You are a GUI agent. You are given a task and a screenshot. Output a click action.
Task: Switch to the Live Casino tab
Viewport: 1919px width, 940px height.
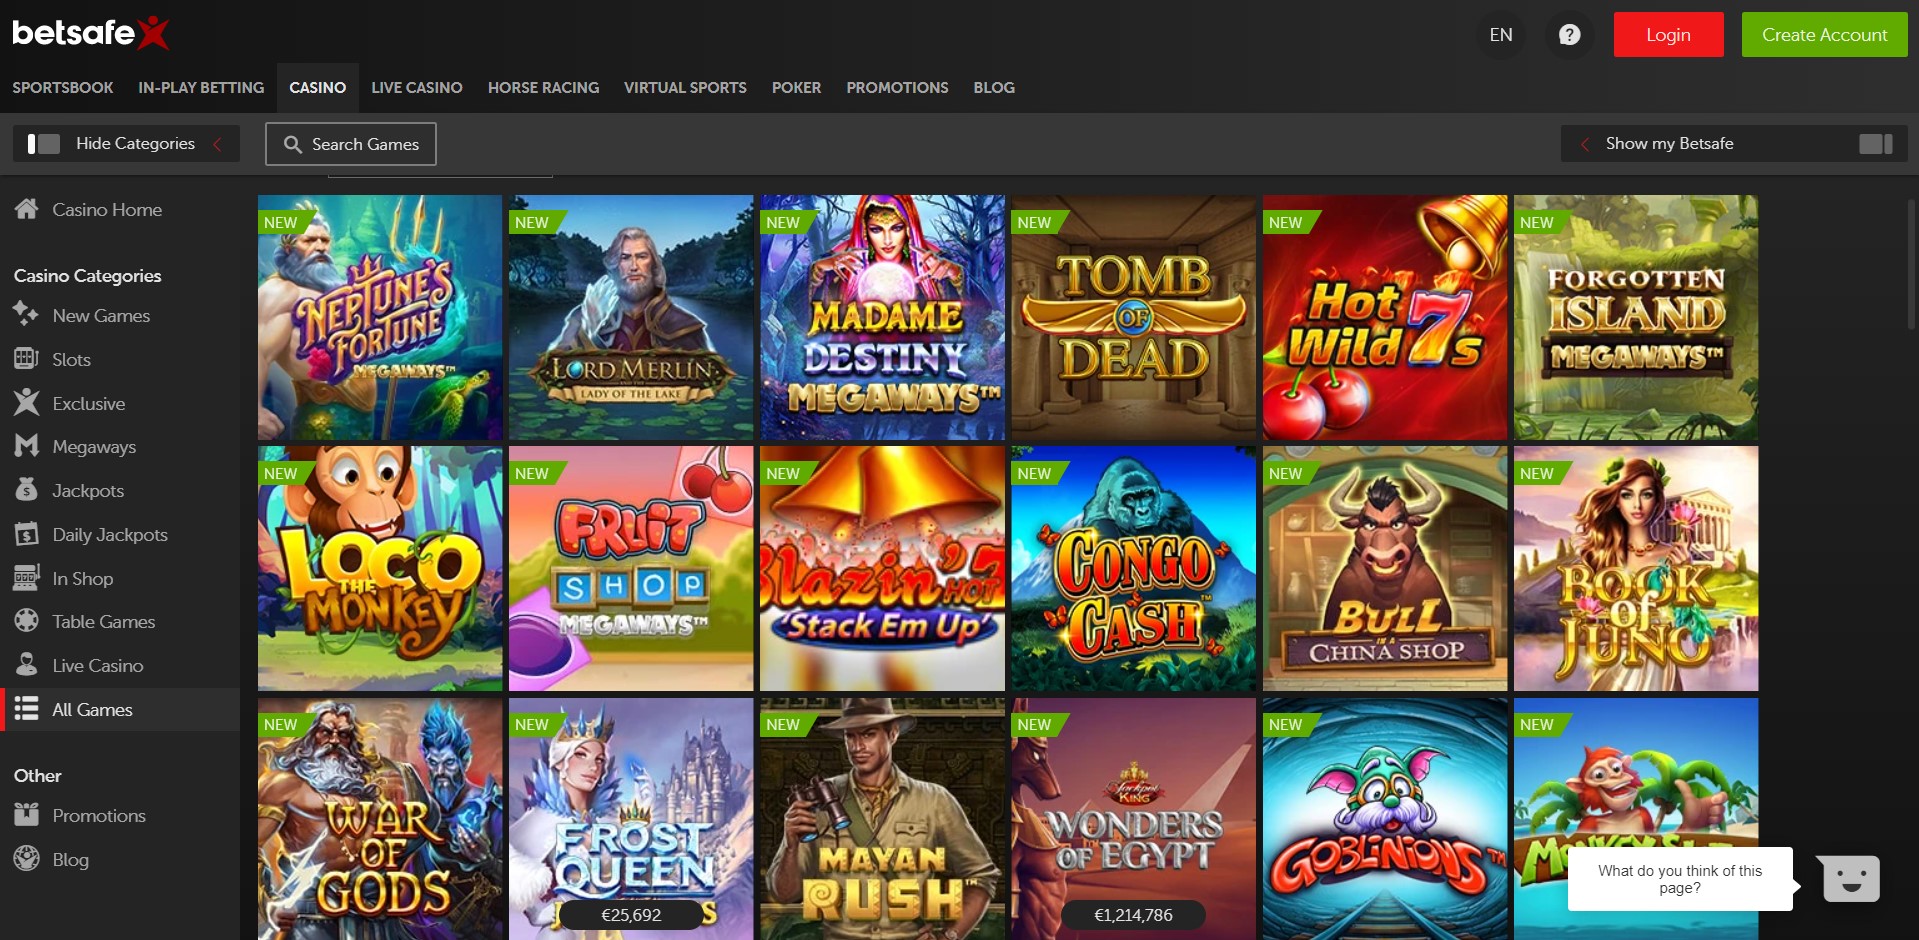[416, 88]
